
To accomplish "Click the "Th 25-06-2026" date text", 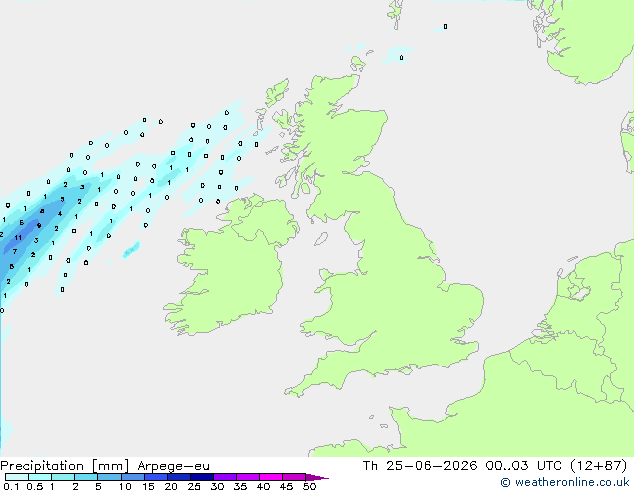I will click(x=420, y=465).
